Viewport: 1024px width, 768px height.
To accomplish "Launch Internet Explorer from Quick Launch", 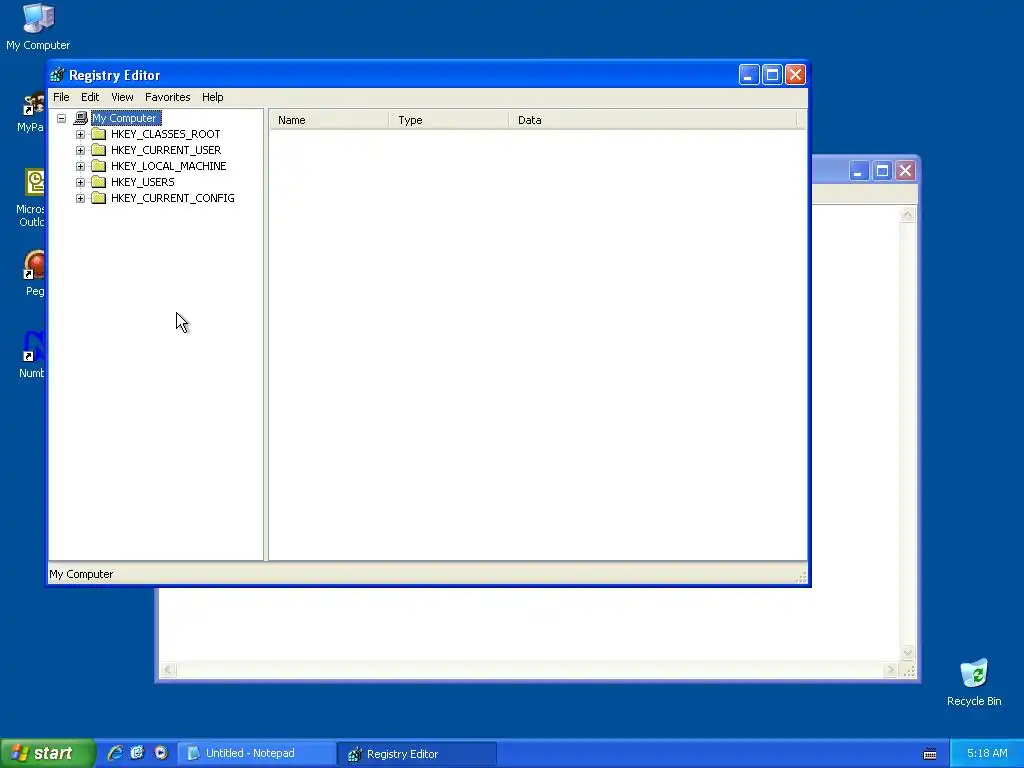I will click(115, 753).
